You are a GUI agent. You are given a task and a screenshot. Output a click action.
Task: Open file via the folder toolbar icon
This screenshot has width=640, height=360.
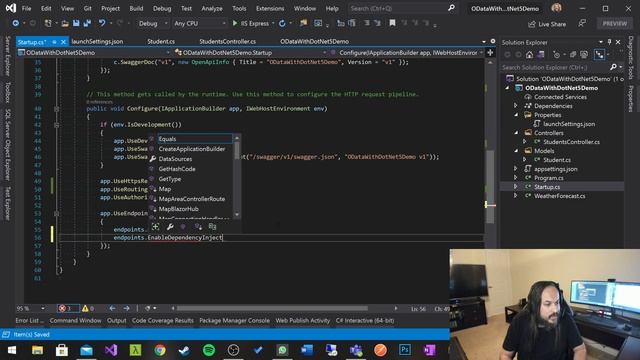[64, 24]
